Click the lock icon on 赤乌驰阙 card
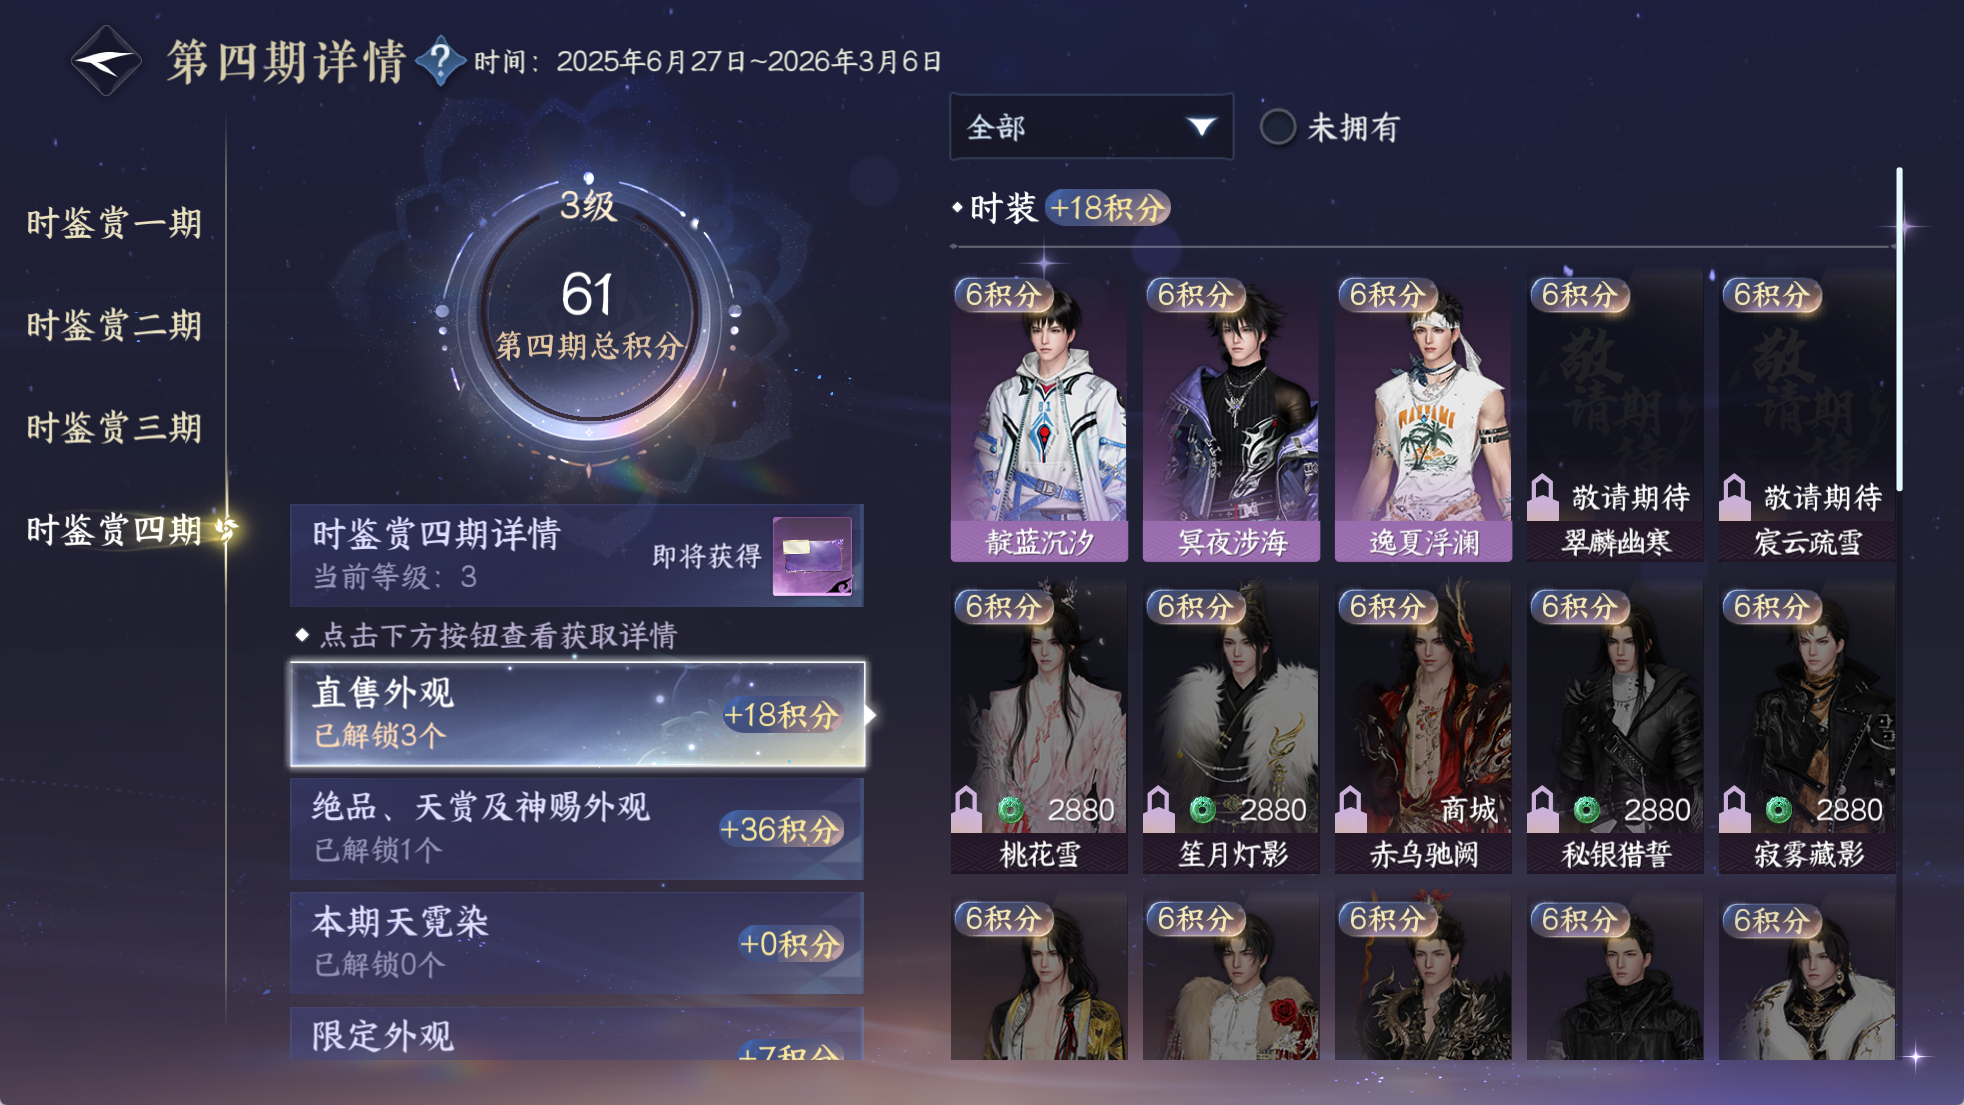1964x1105 pixels. coord(1350,808)
